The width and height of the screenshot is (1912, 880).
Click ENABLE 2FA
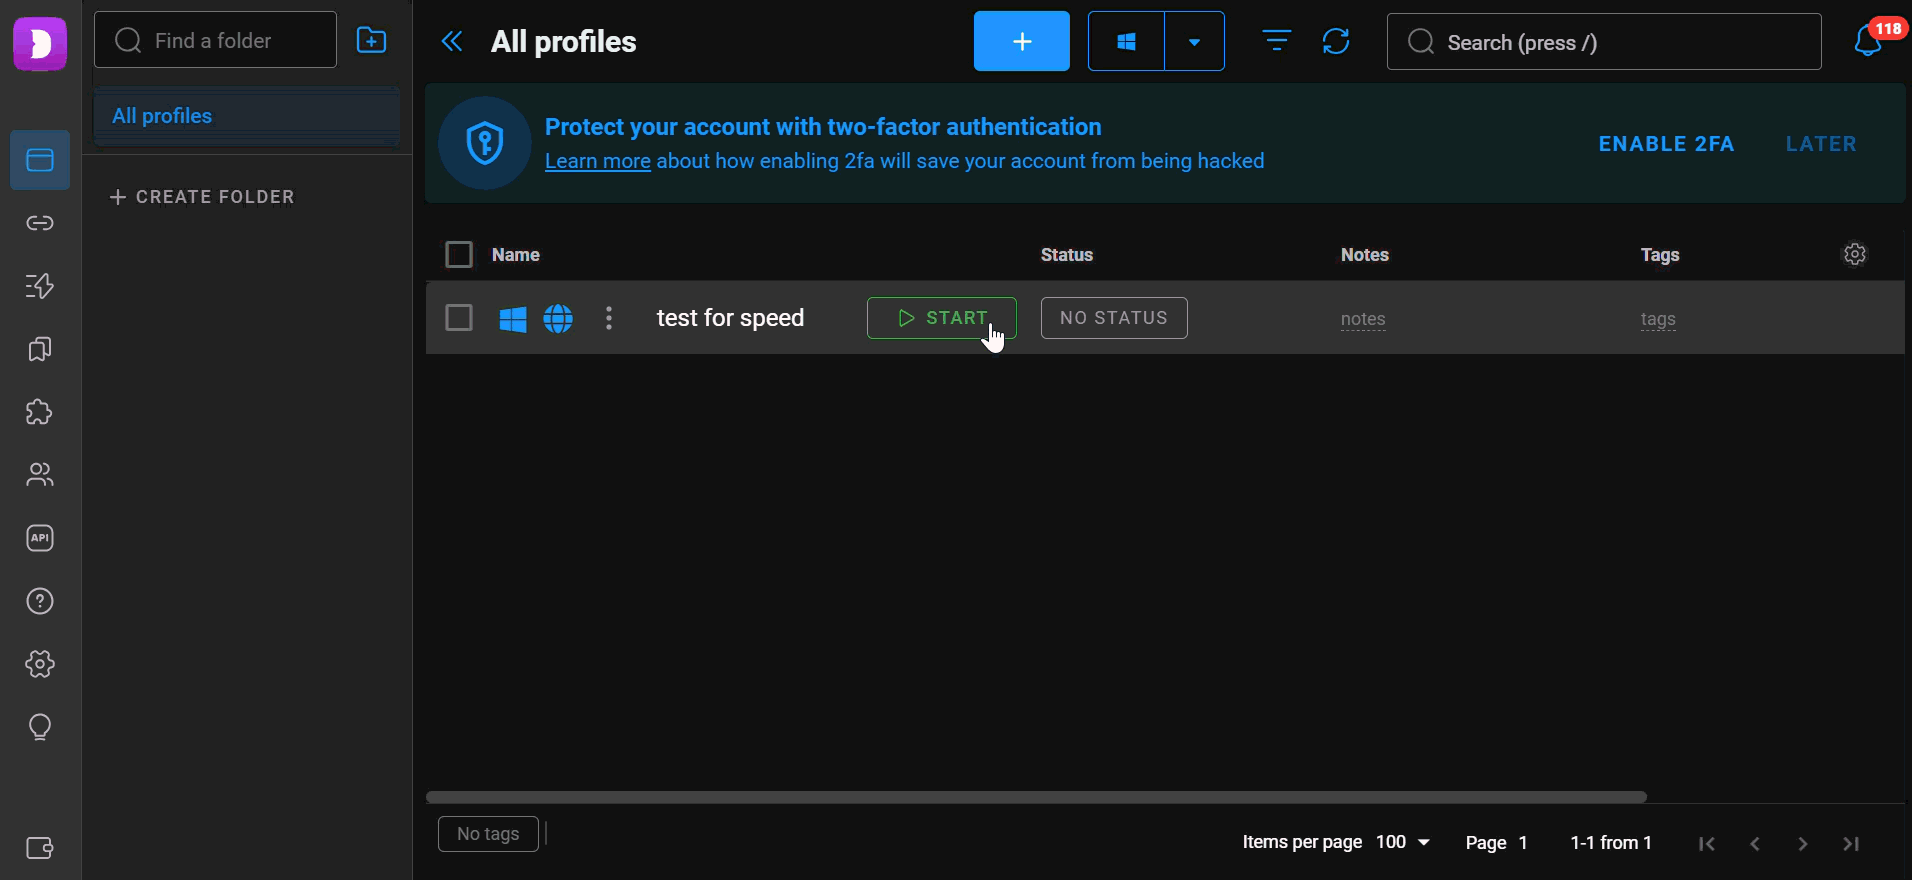tap(1666, 144)
